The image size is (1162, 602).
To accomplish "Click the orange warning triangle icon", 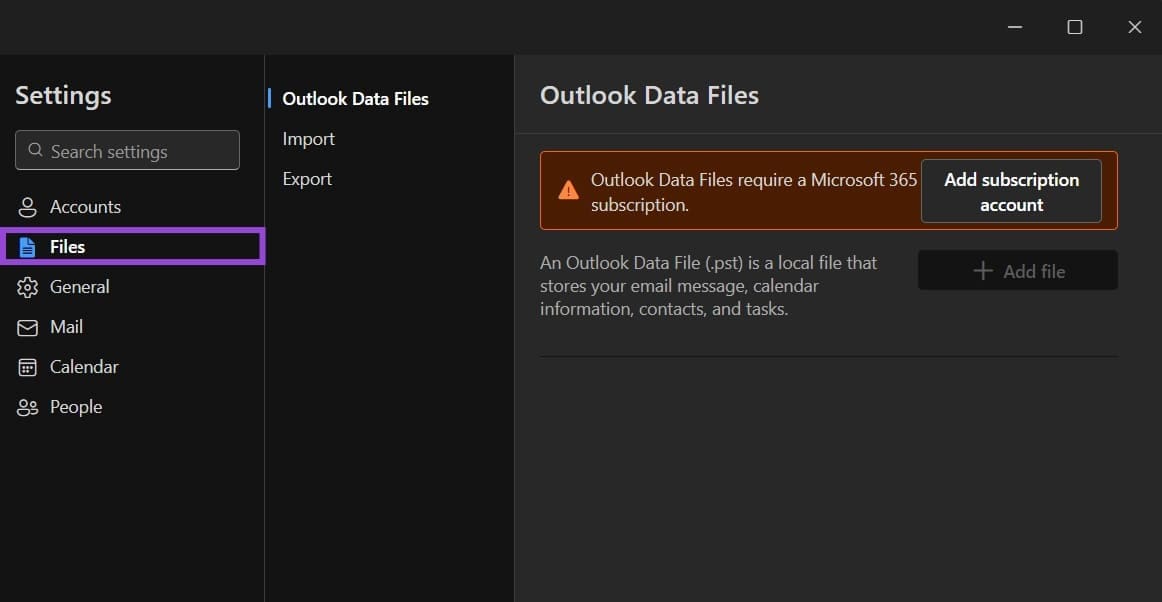I will click(568, 190).
